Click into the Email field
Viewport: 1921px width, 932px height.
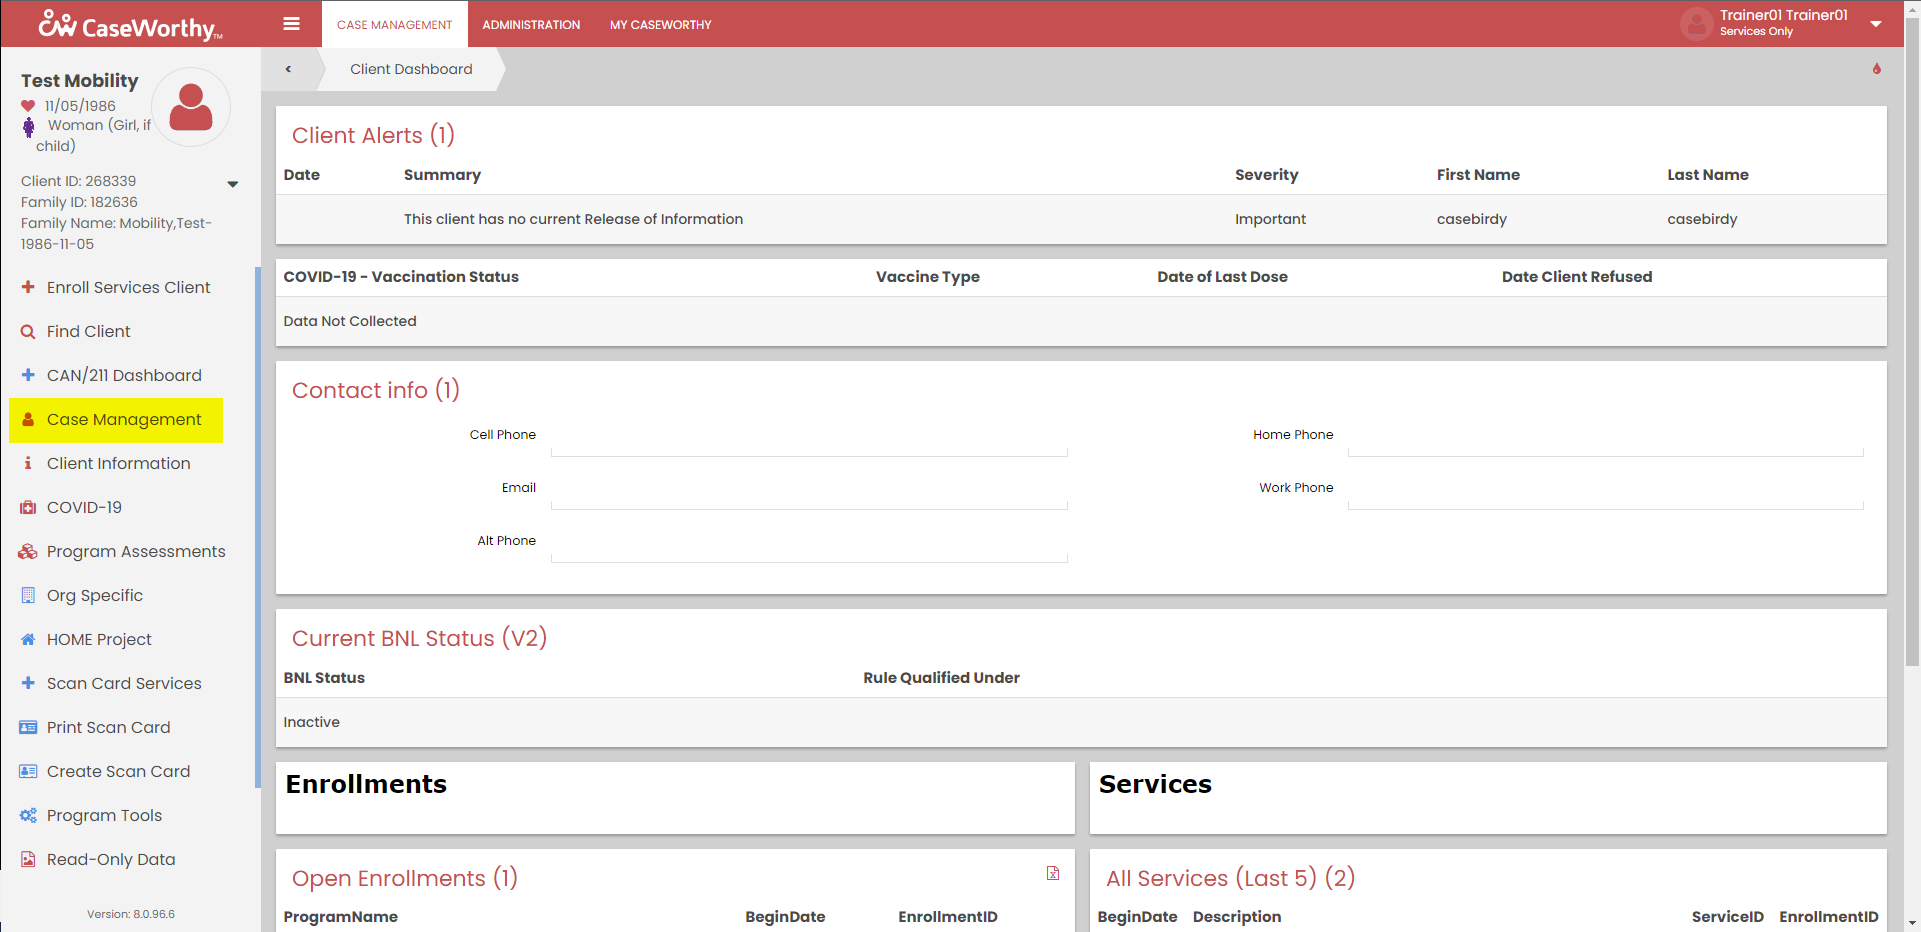pos(808,494)
